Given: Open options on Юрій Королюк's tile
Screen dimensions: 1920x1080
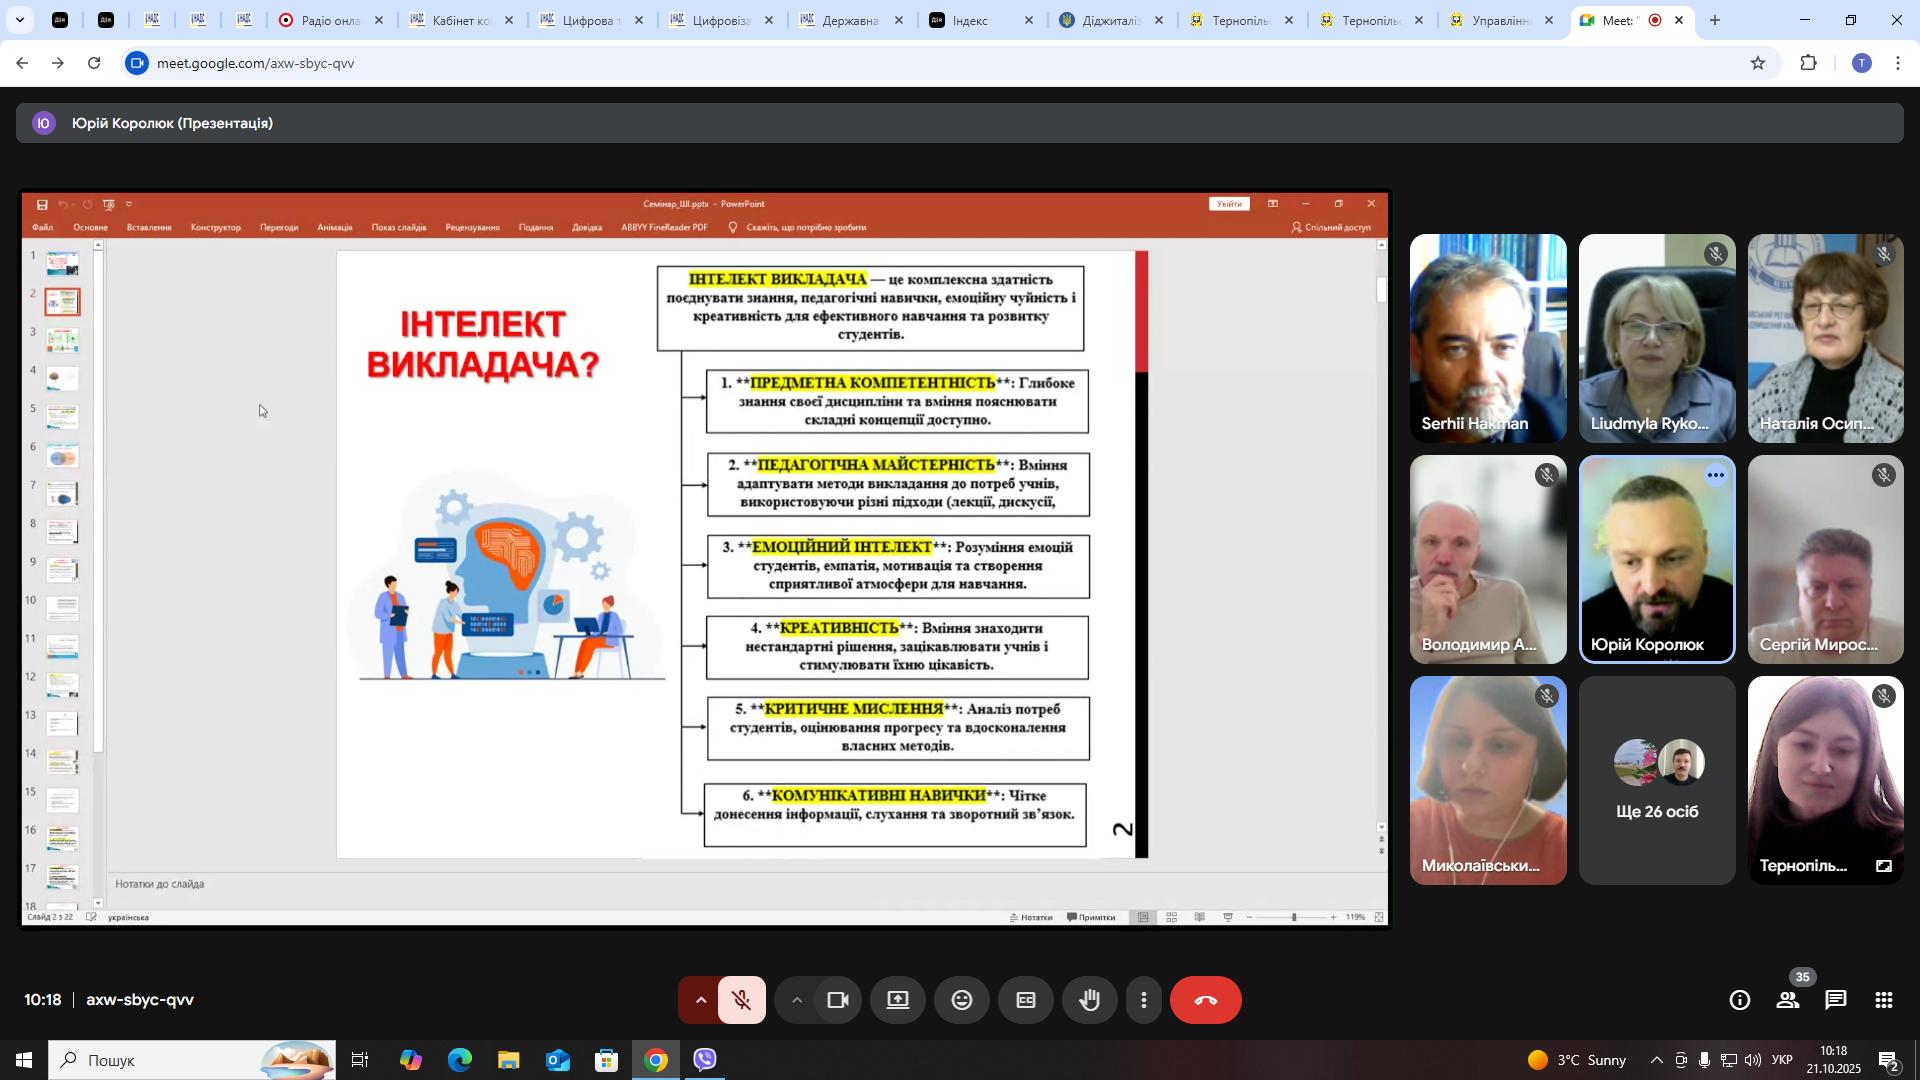Looking at the screenshot, I should [x=1716, y=476].
